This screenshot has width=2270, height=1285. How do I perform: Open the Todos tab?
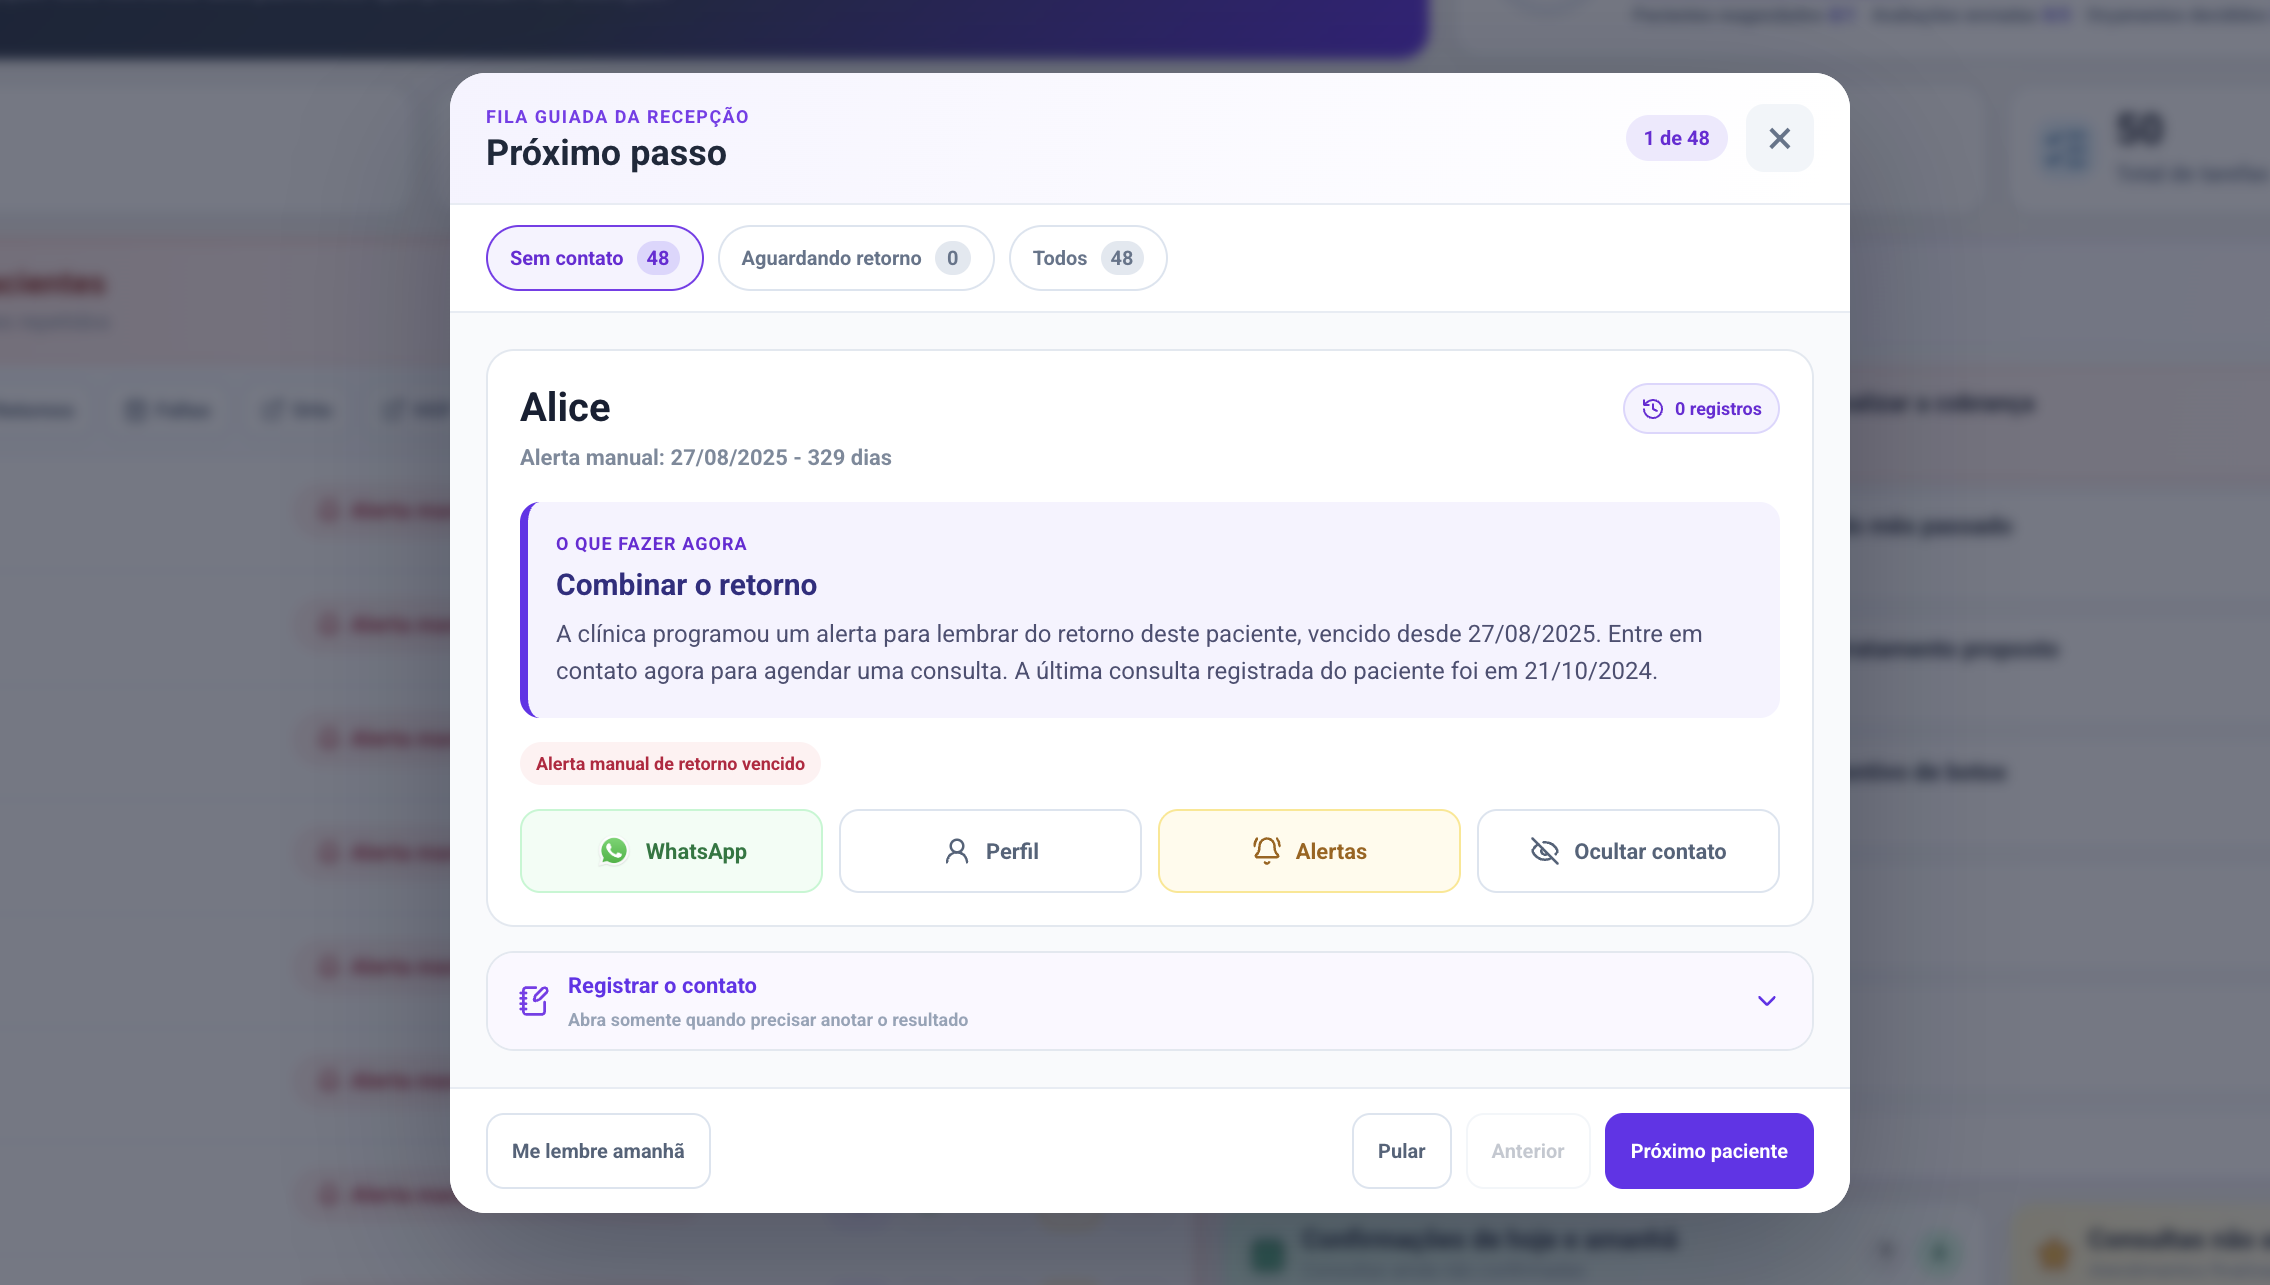[x=1088, y=258]
